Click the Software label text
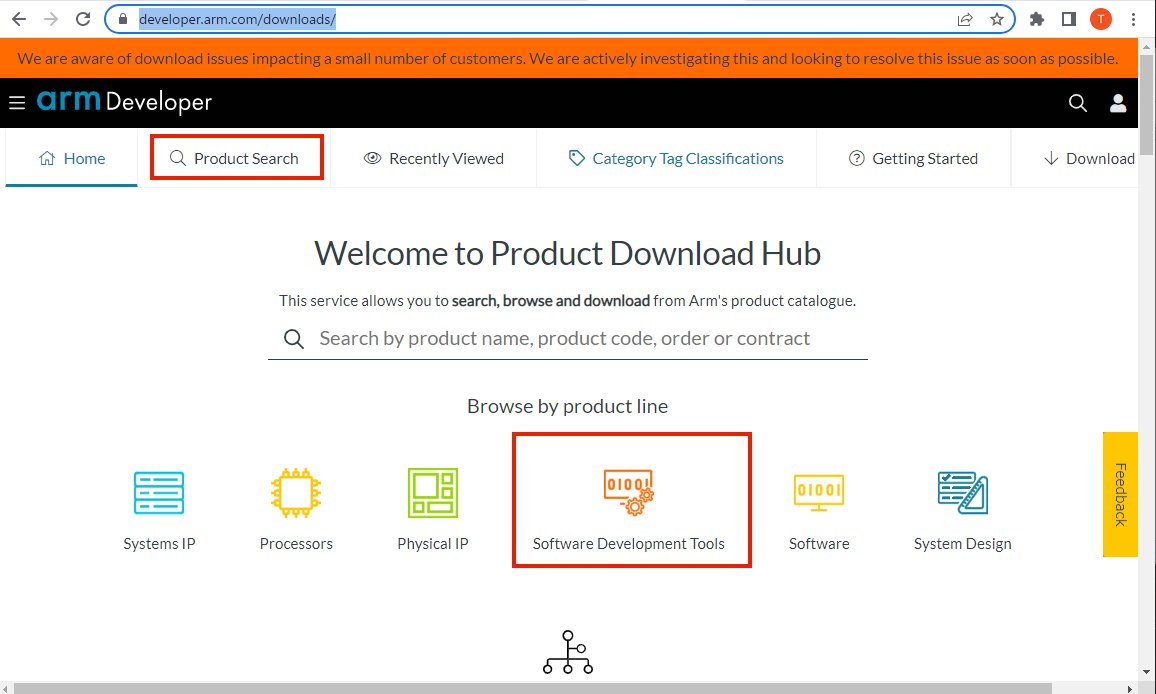 819,544
